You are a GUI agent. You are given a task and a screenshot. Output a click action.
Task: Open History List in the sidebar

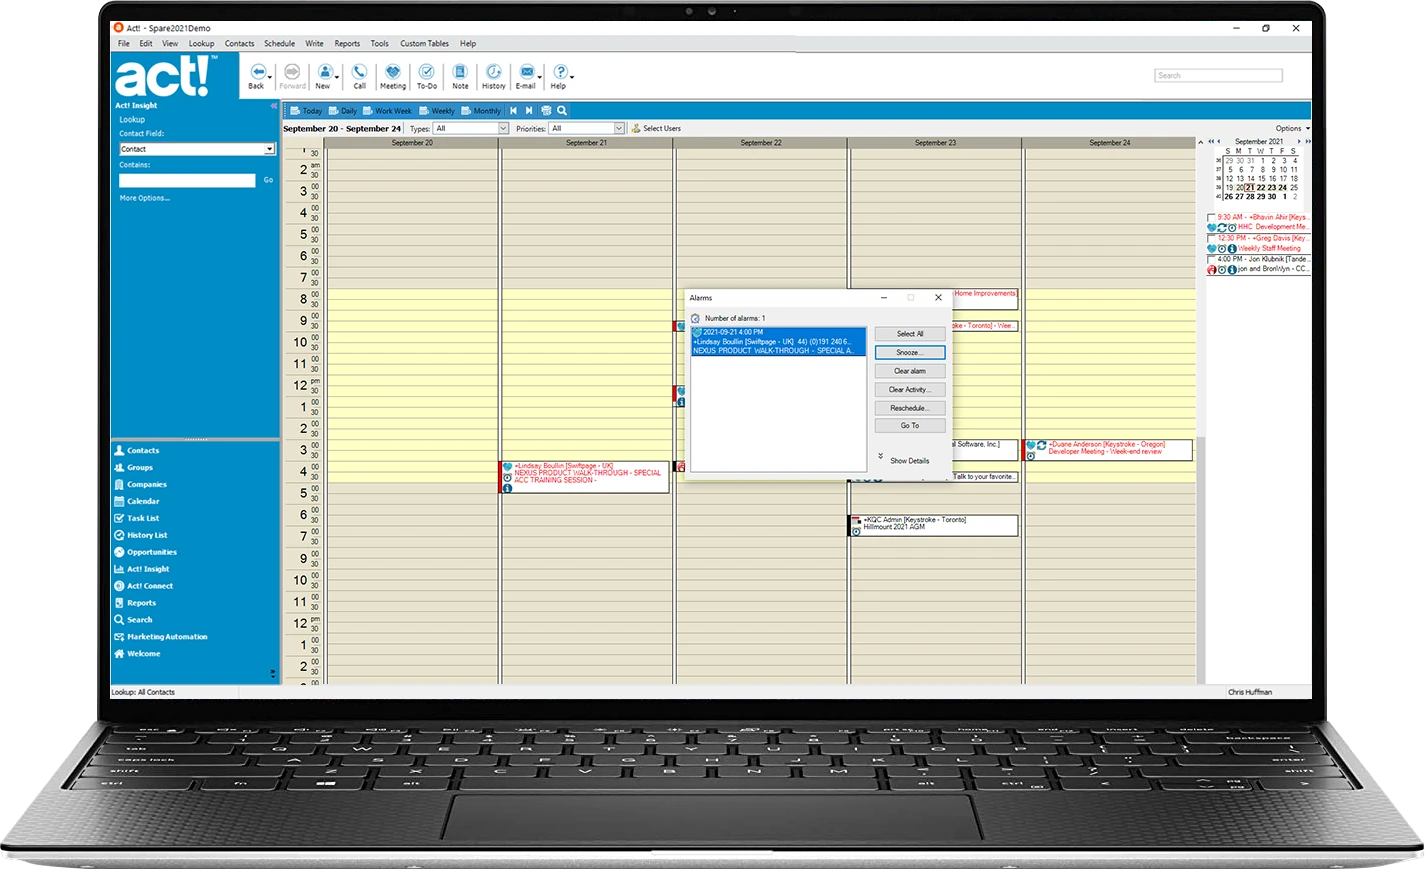pyautogui.click(x=141, y=536)
